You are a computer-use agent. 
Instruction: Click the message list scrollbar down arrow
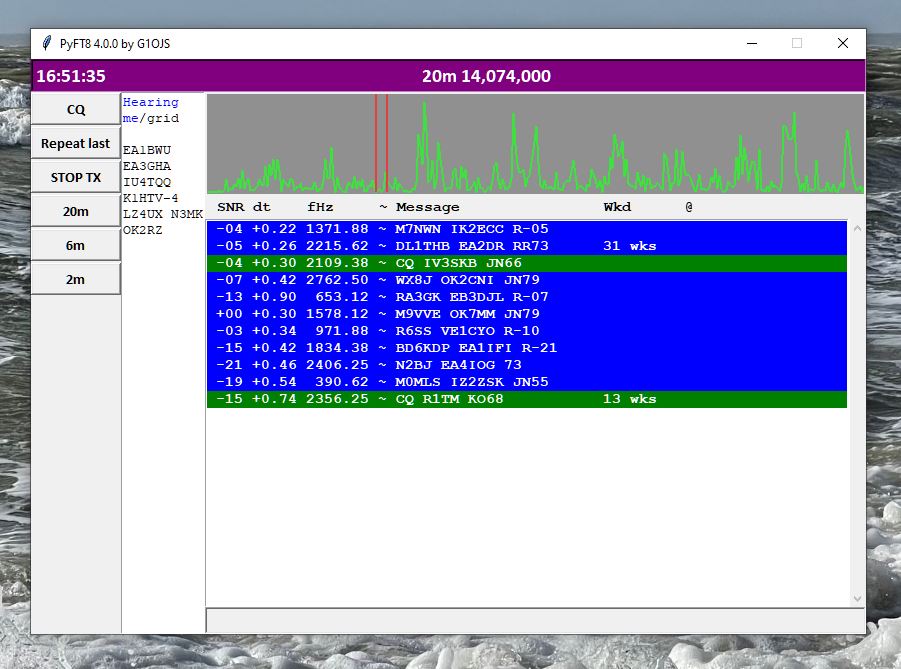[x=857, y=598]
